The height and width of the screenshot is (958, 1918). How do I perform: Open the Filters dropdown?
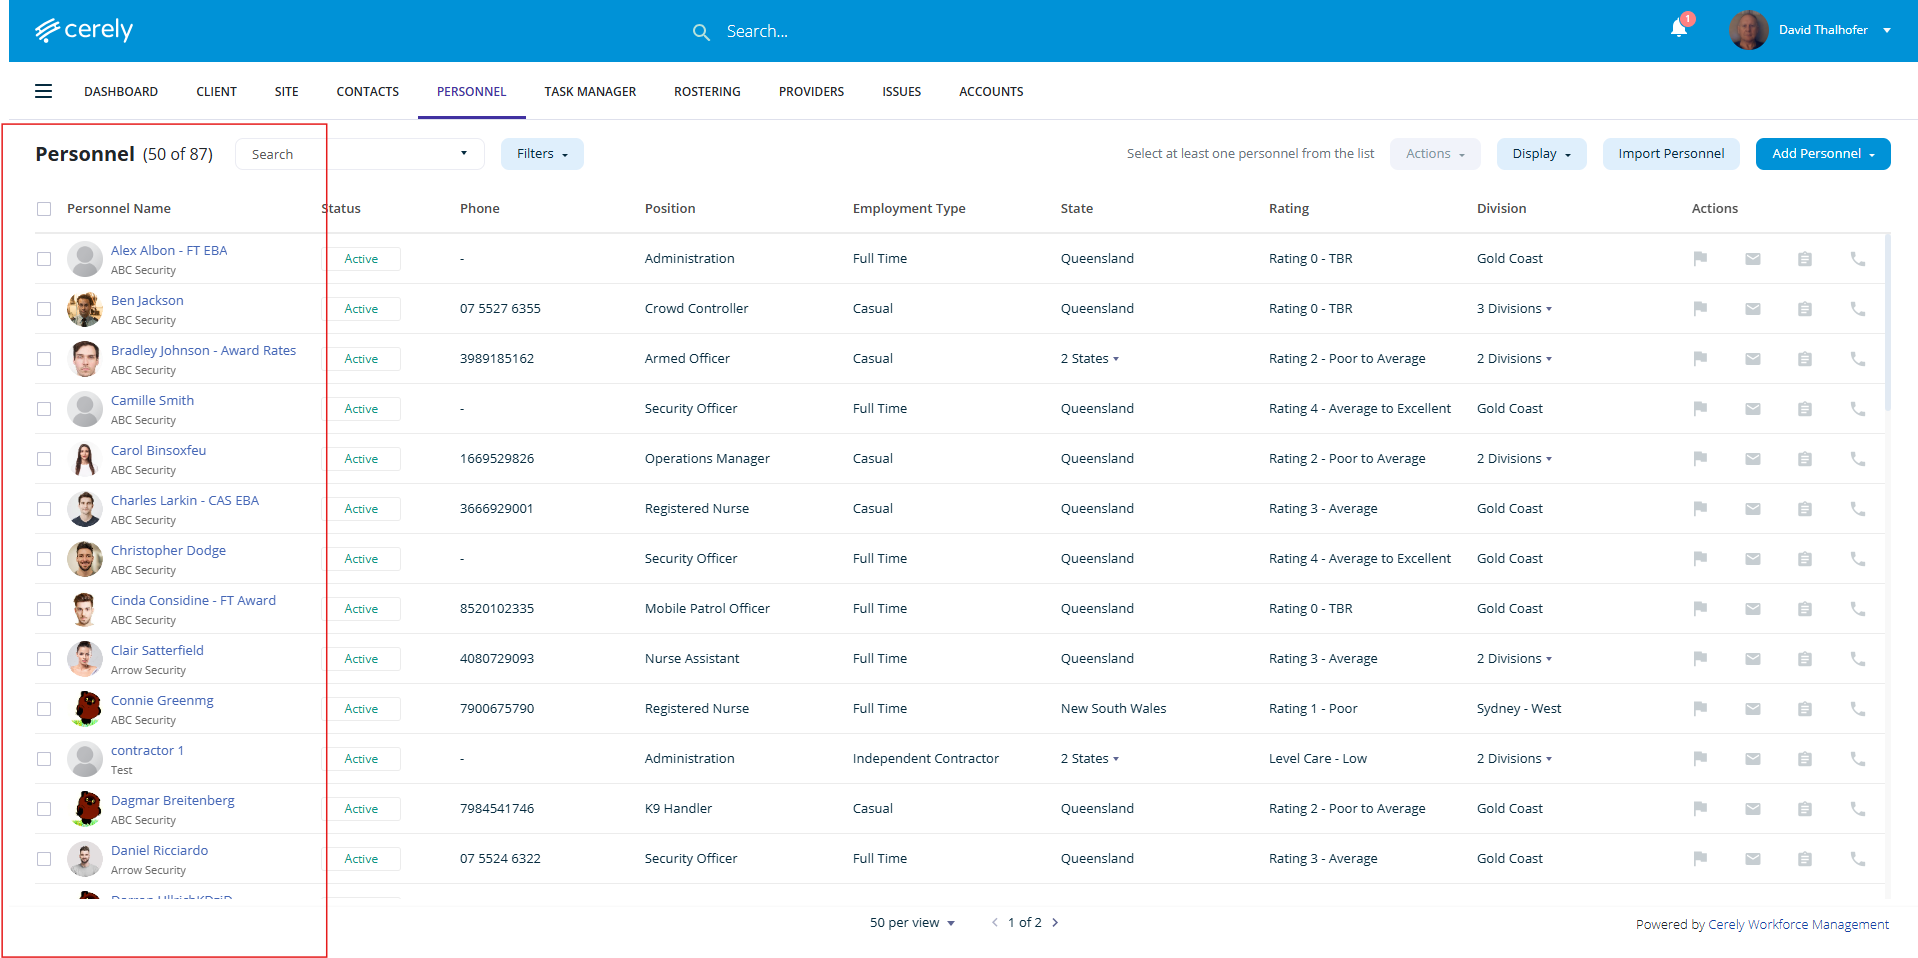(542, 154)
